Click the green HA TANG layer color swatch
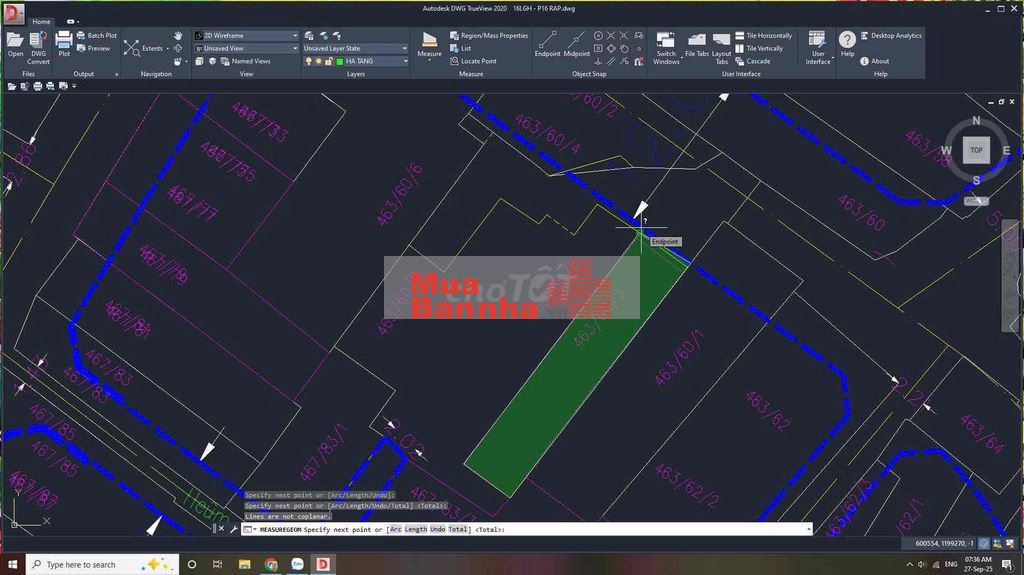The image size is (1024, 575). coord(340,61)
